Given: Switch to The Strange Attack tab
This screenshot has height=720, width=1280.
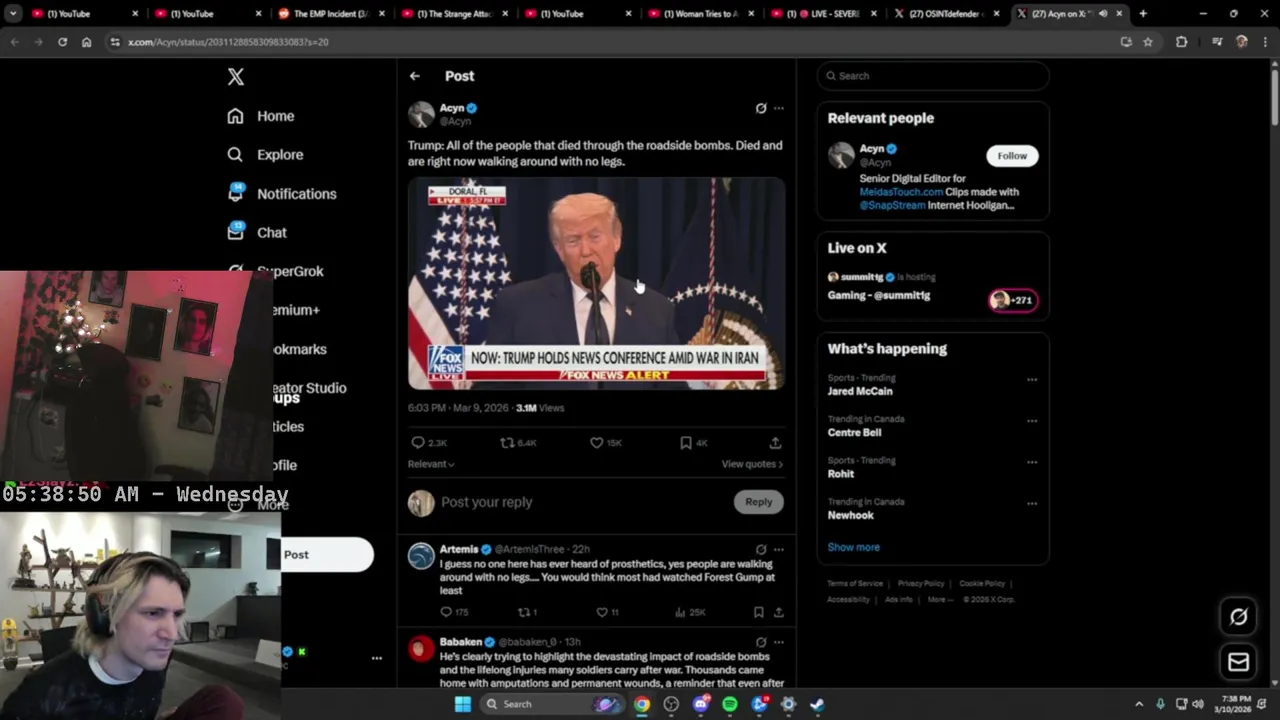Looking at the screenshot, I should pyautogui.click(x=455, y=14).
